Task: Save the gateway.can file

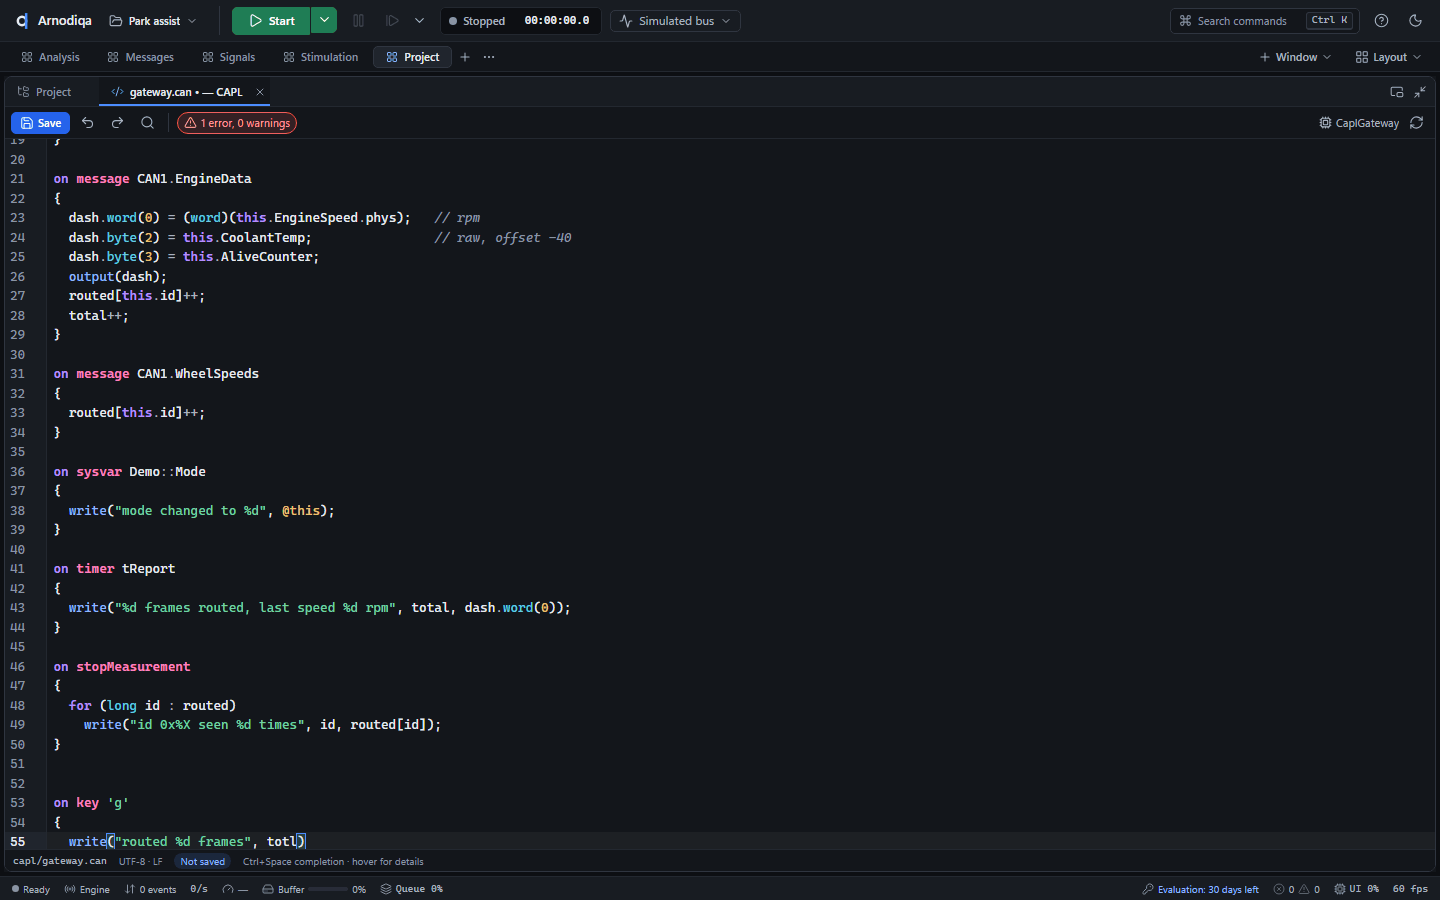Action: click(40, 123)
